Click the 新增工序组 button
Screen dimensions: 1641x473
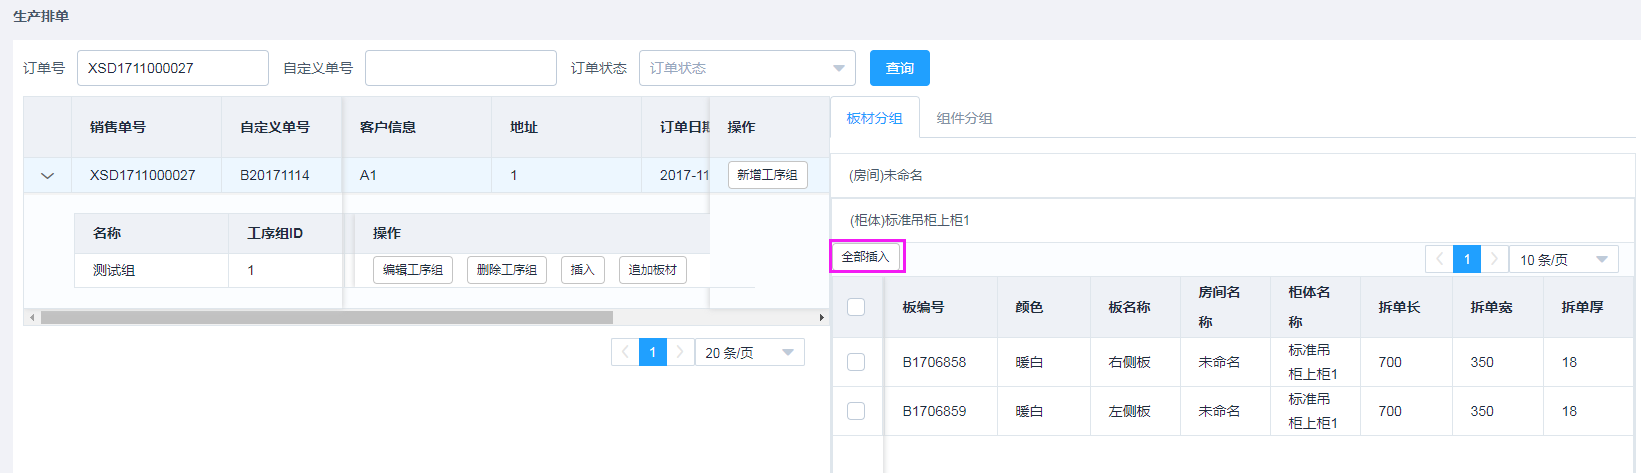pyautogui.click(x=767, y=175)
